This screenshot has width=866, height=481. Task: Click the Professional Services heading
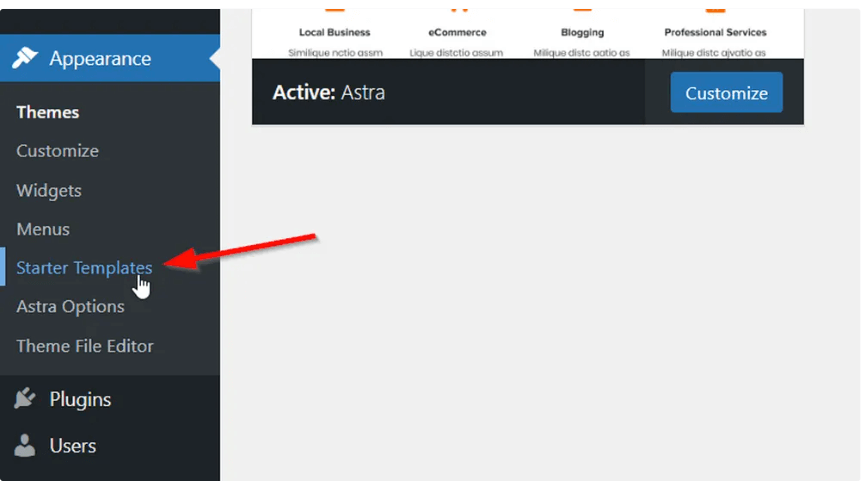[x=715, y=33]
